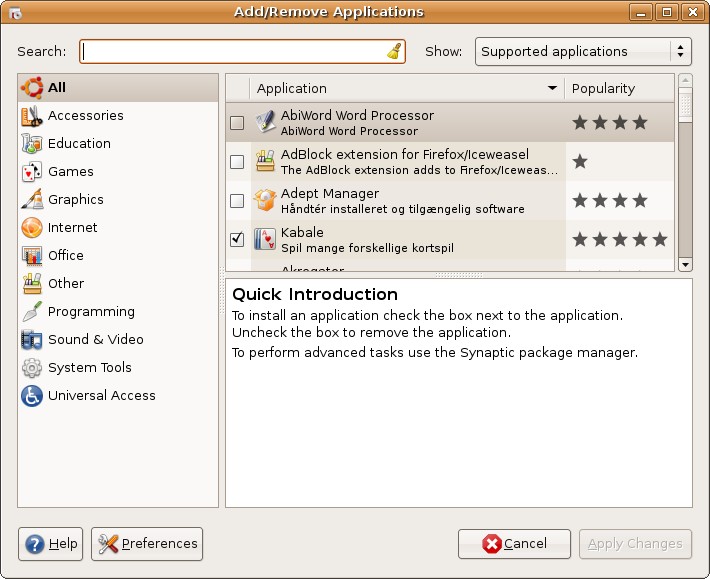
Task: Select the Internet globe category
Action: click(32, 228)
